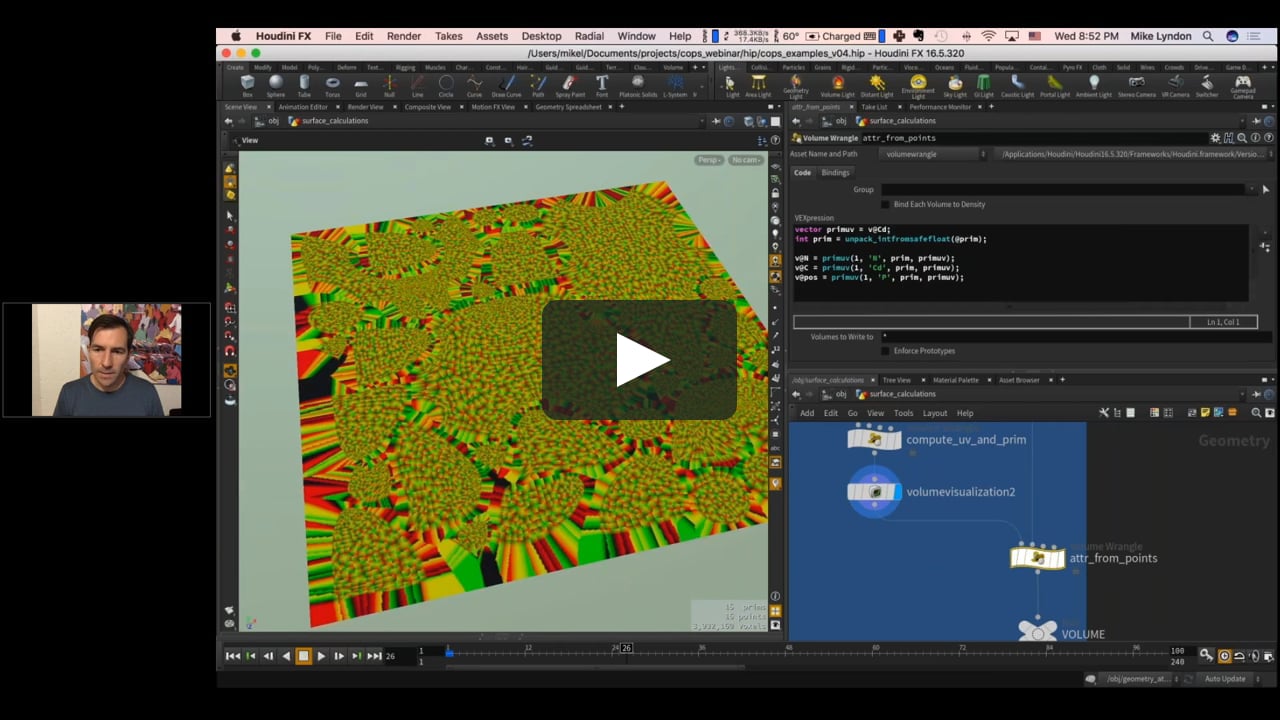Click the obj path button in Scene View
The image size is (1280, 720).
pyautogui.click(x=267, y=121)
